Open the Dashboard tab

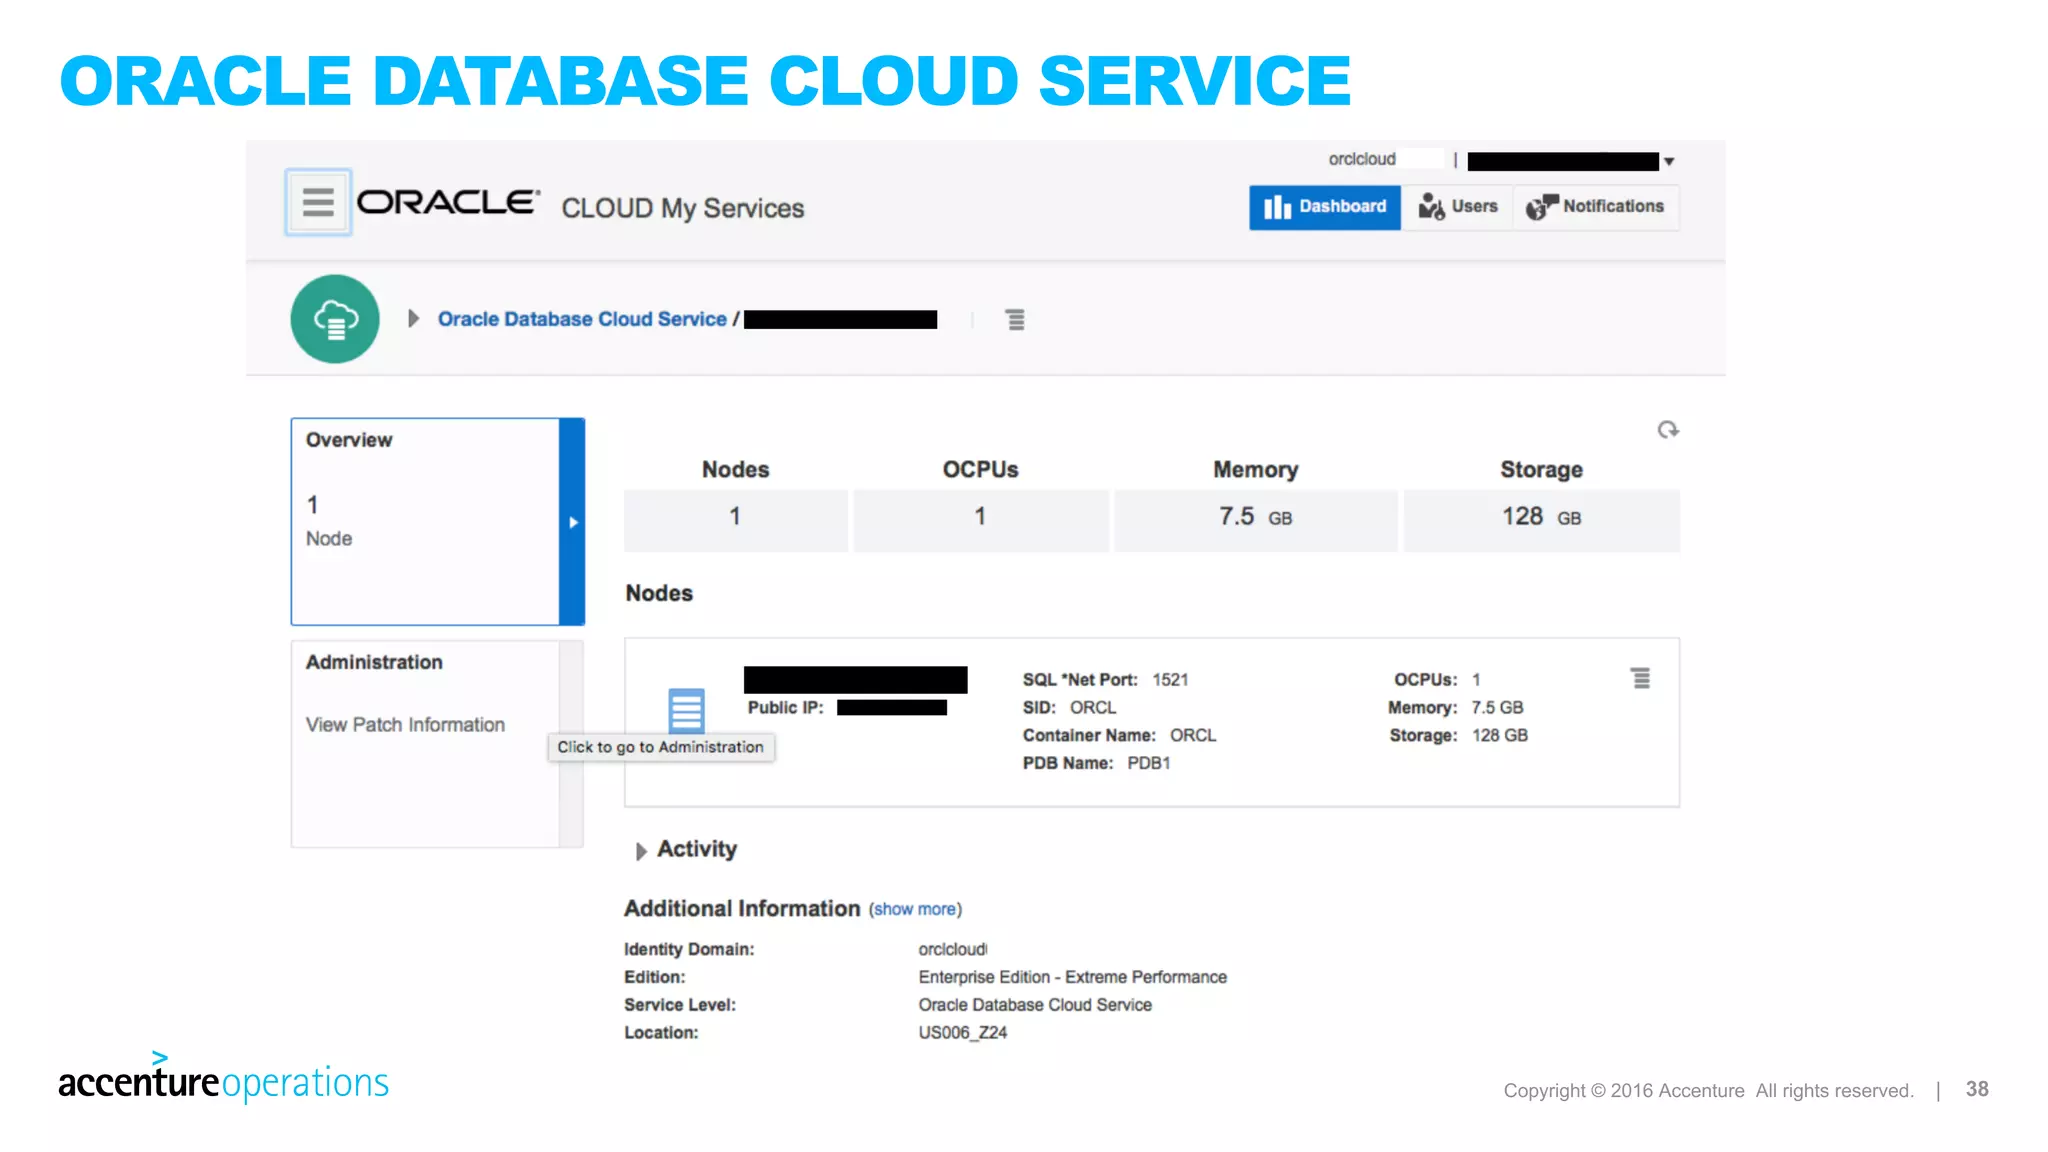(1324, 207)
